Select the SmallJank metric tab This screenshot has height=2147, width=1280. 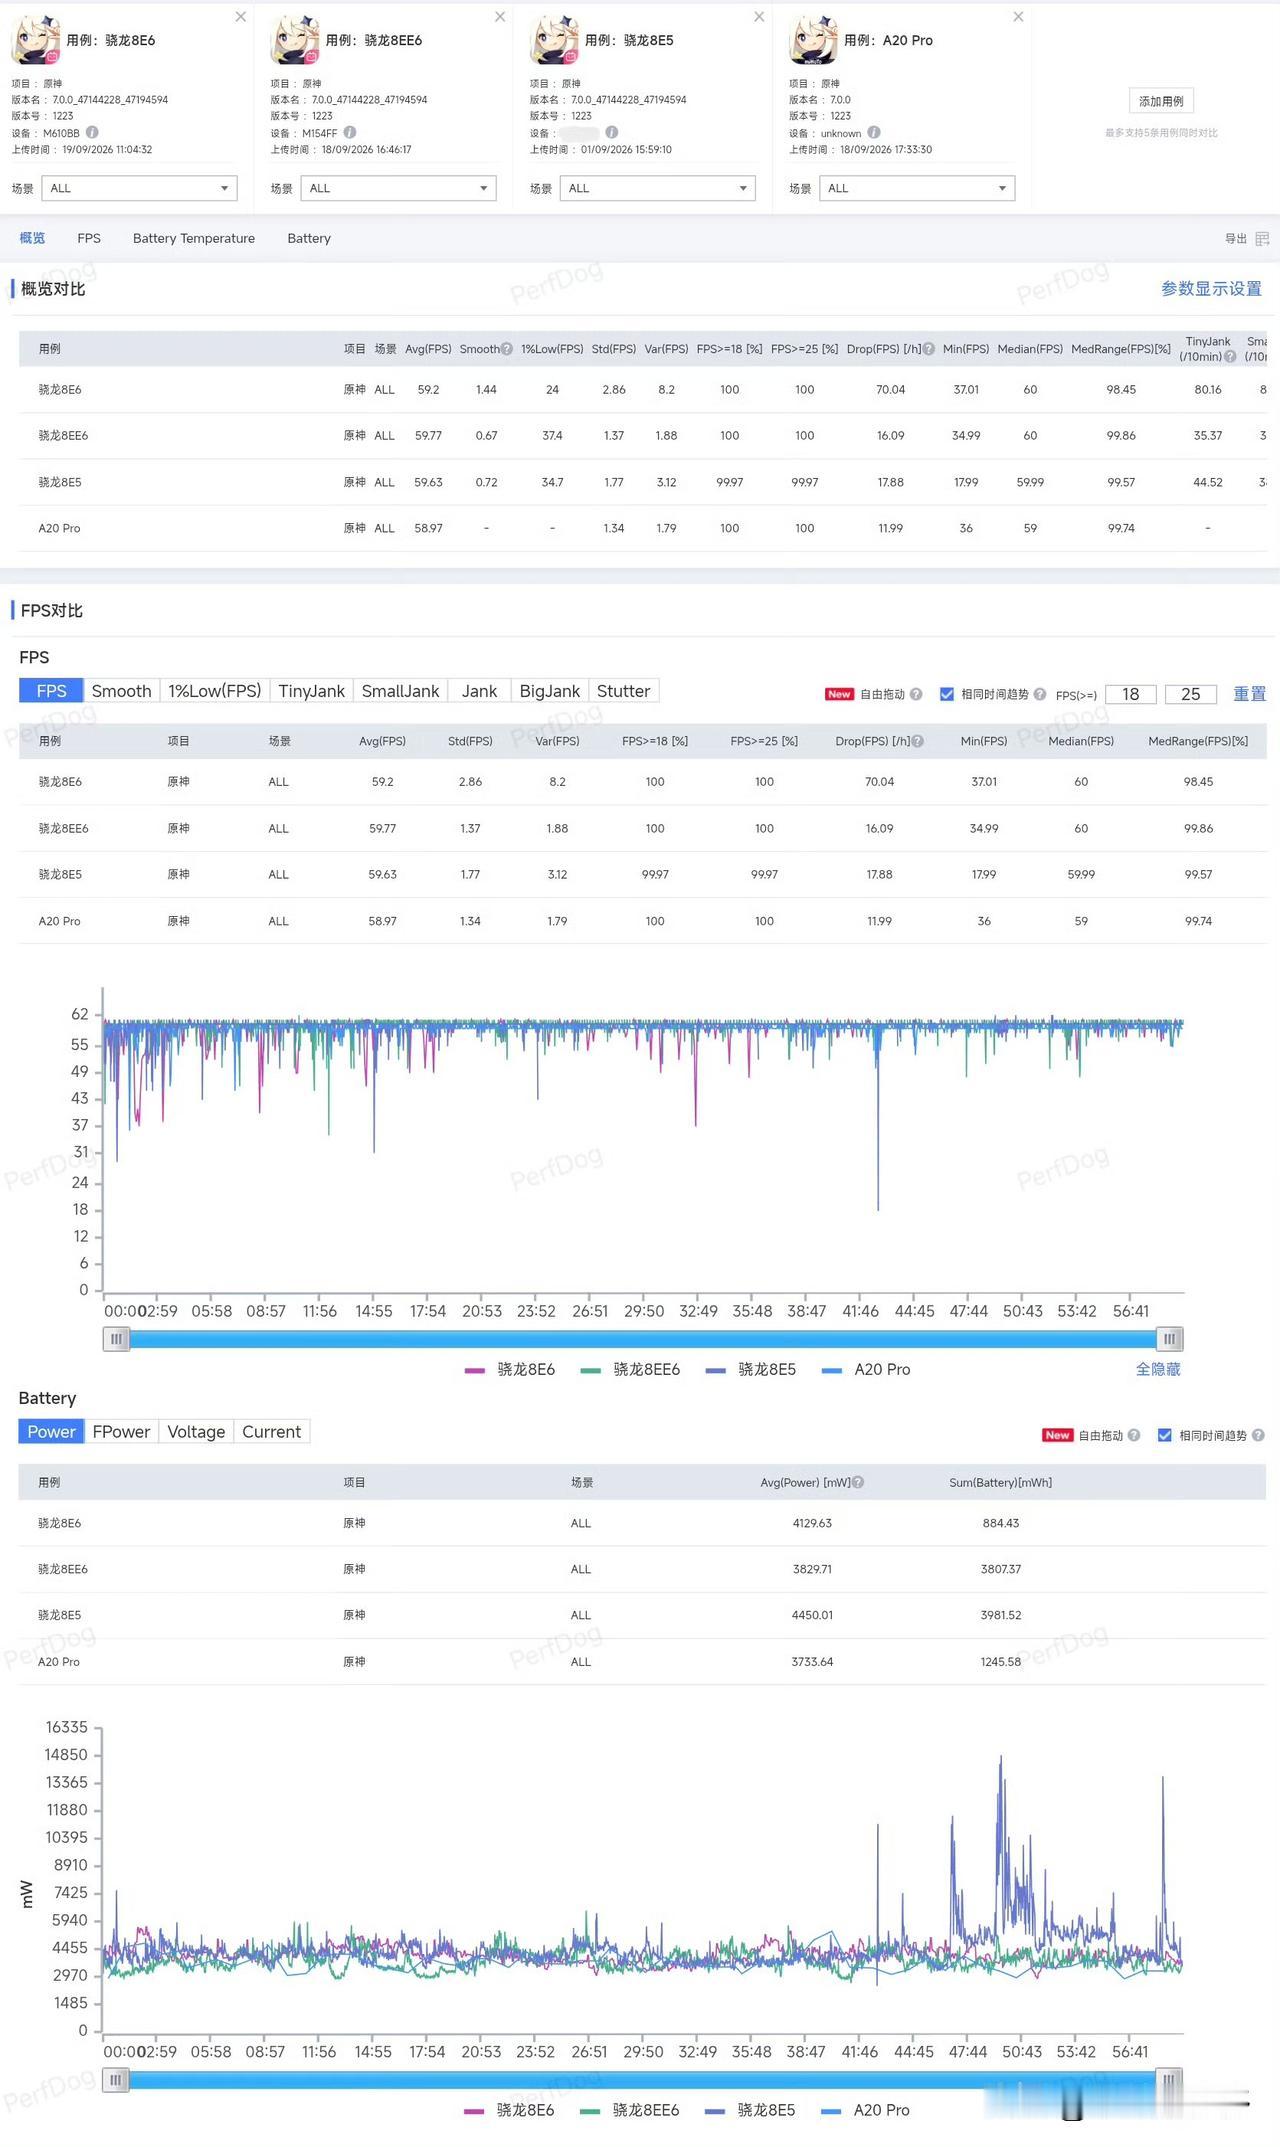(x=400, y=691)
